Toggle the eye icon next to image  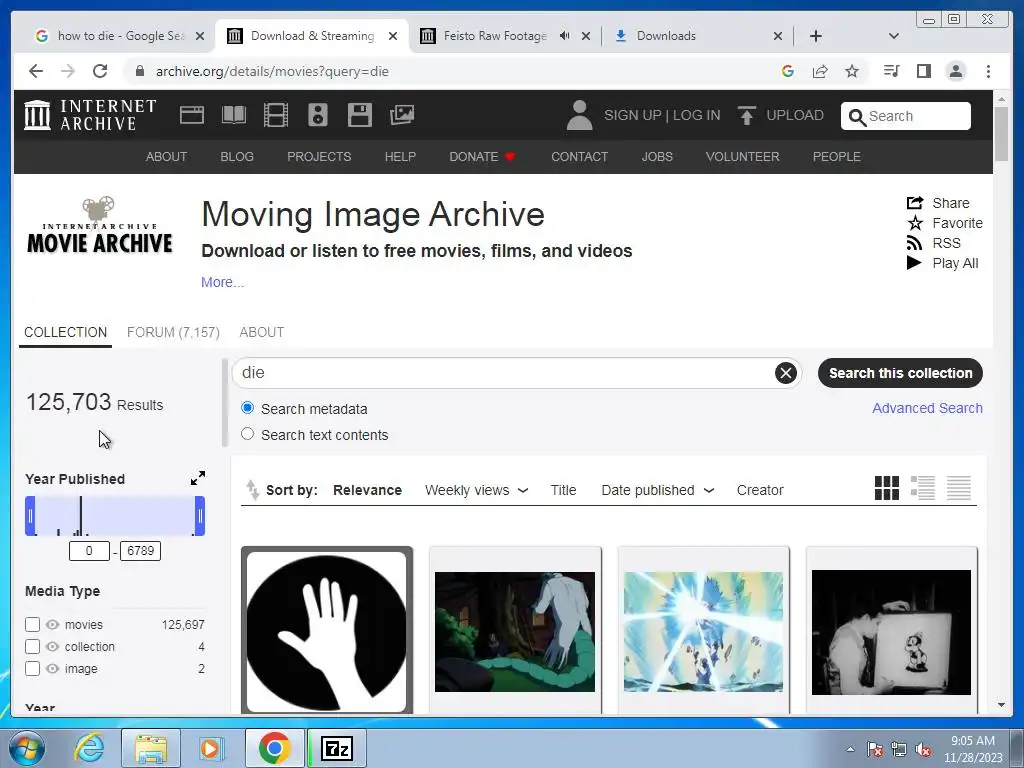click(53, 669)
